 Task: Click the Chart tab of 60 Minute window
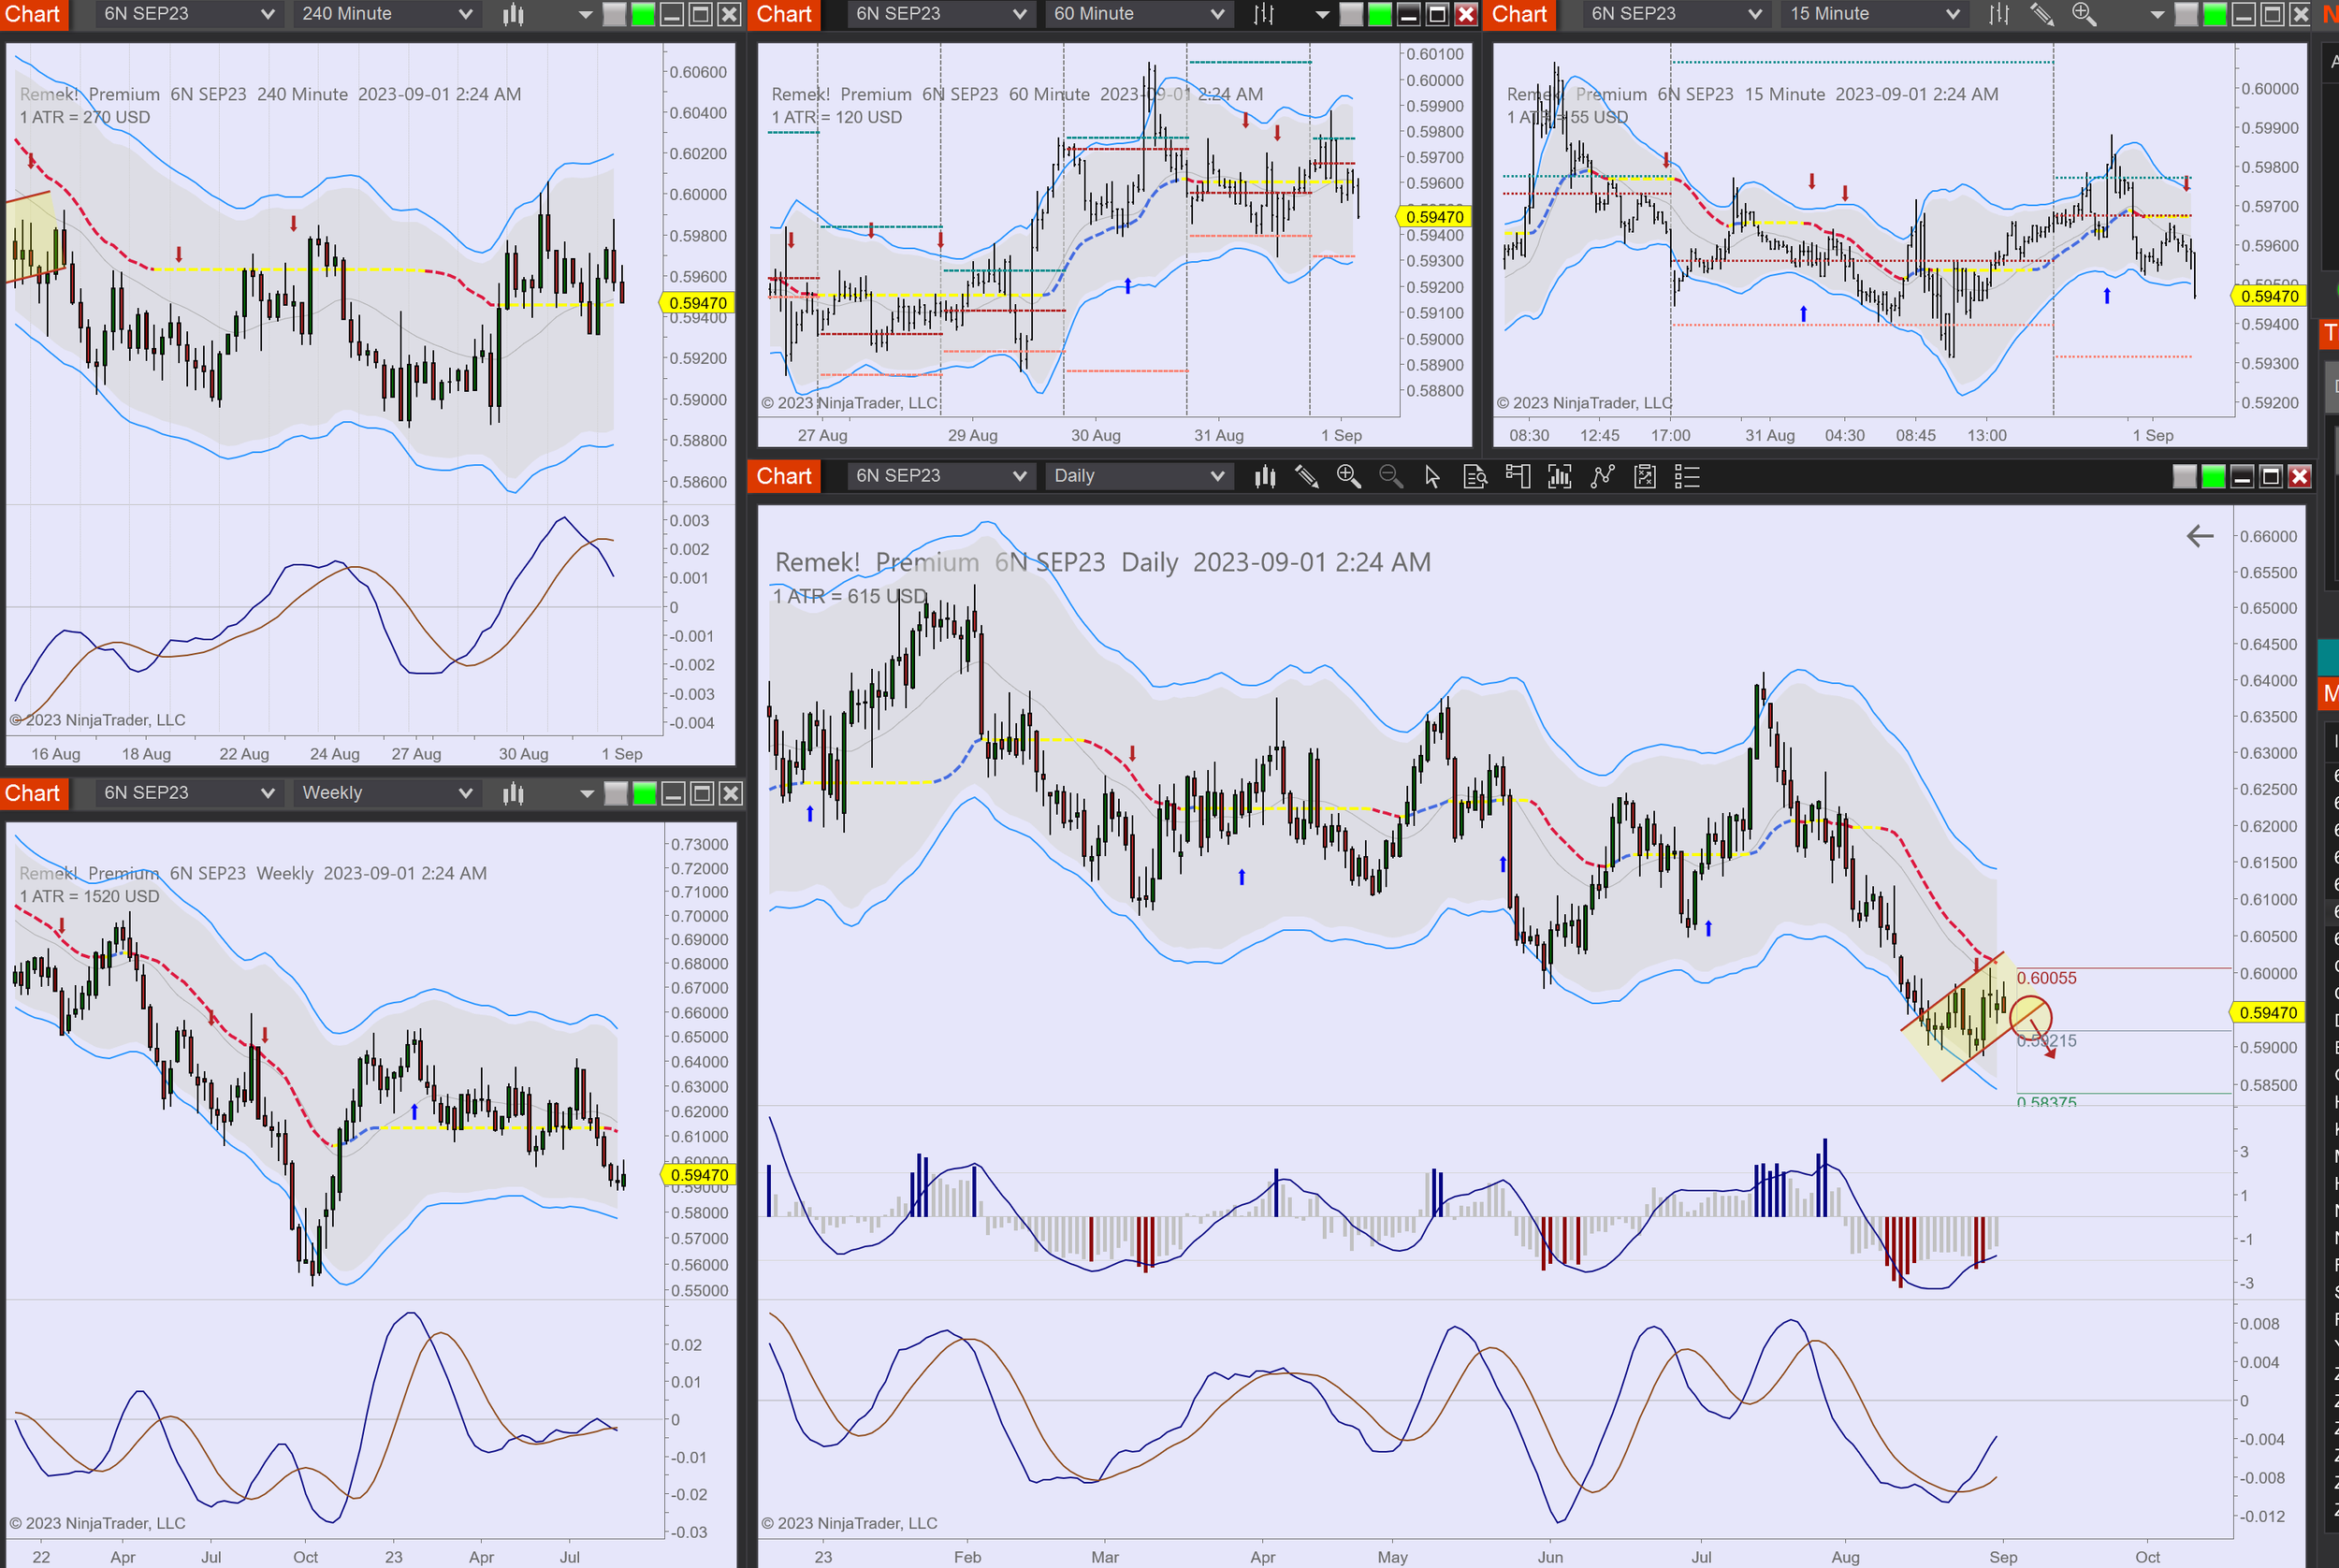[783, 14]
